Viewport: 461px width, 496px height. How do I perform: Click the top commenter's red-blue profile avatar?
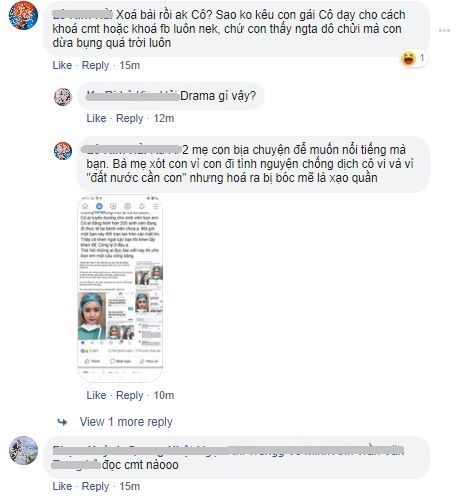pos(23,15)
